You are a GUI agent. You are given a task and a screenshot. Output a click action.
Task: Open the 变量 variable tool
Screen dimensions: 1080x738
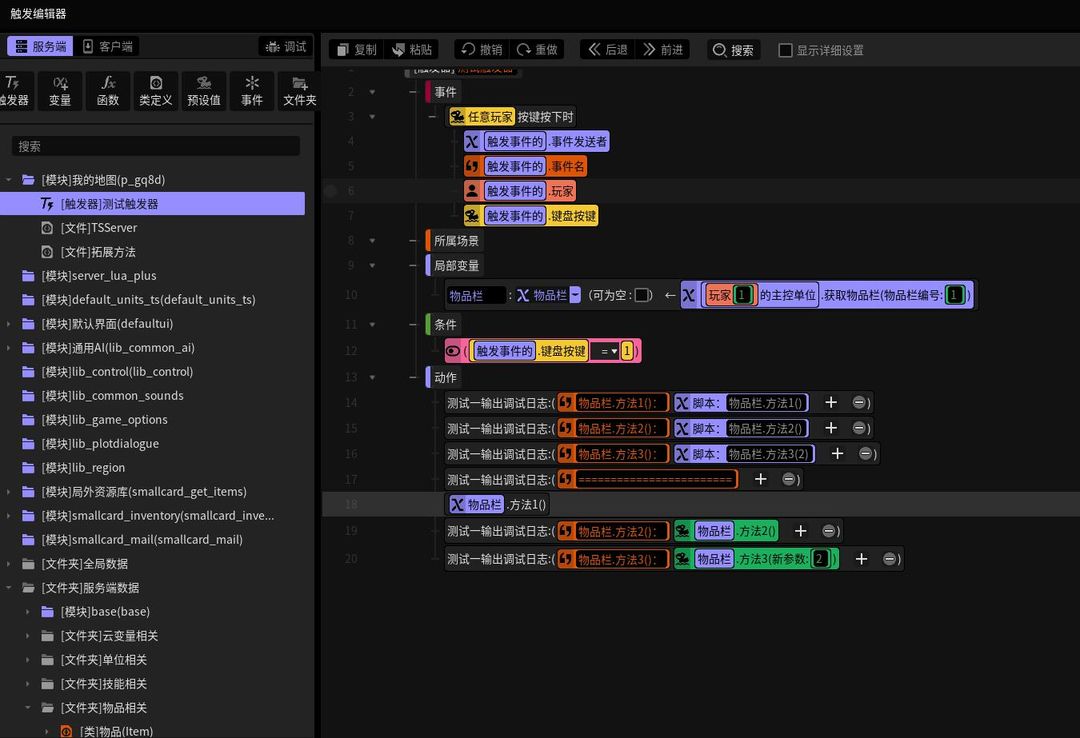coord(60,91)
